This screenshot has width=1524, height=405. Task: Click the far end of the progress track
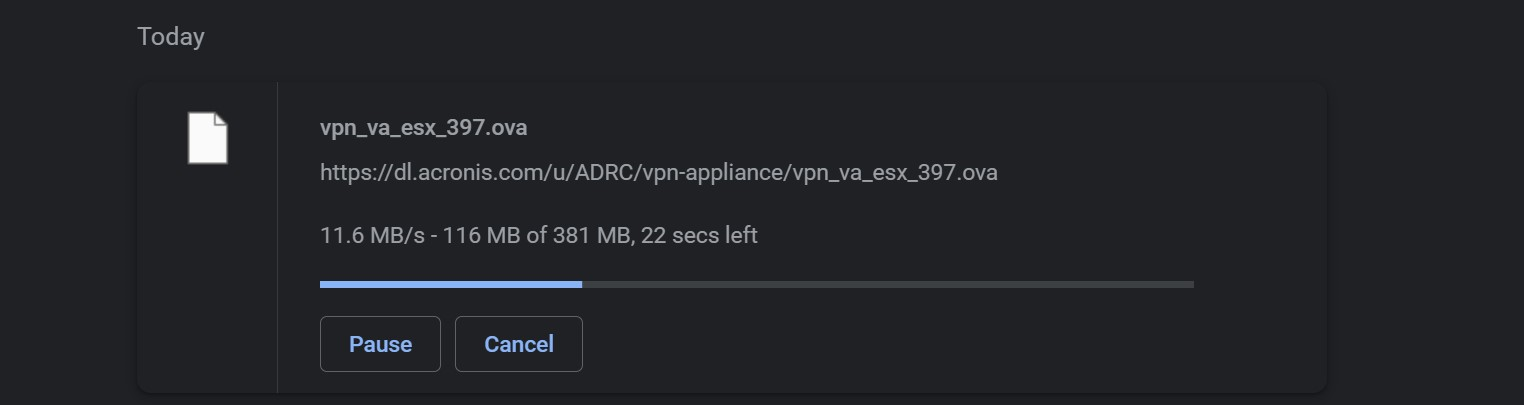click(x=1189, y=284)
